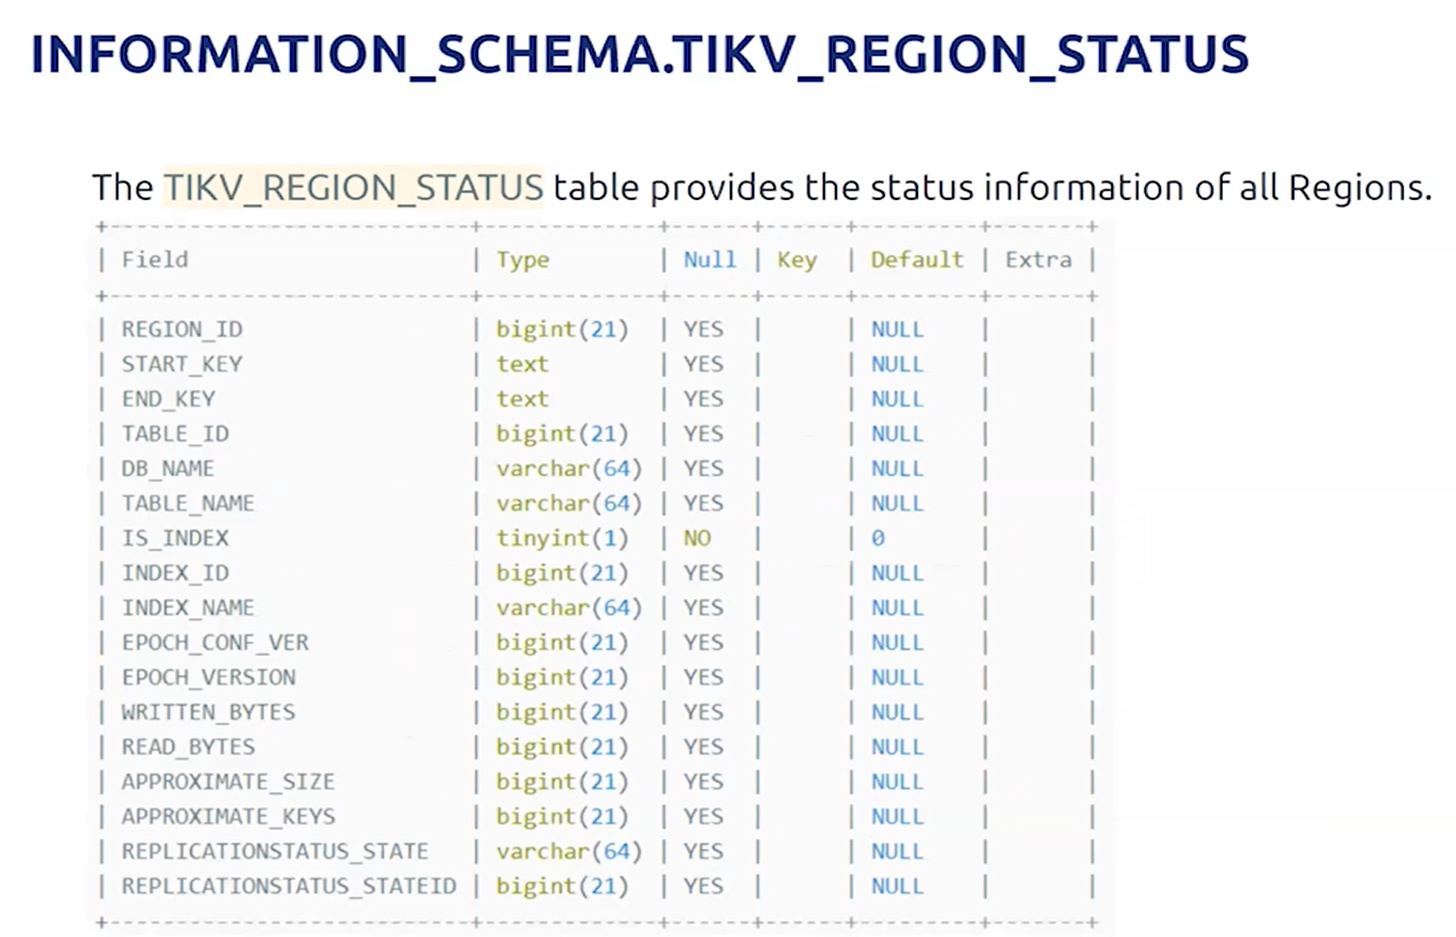Click the 'Key' column header

(x=797, y=260)
